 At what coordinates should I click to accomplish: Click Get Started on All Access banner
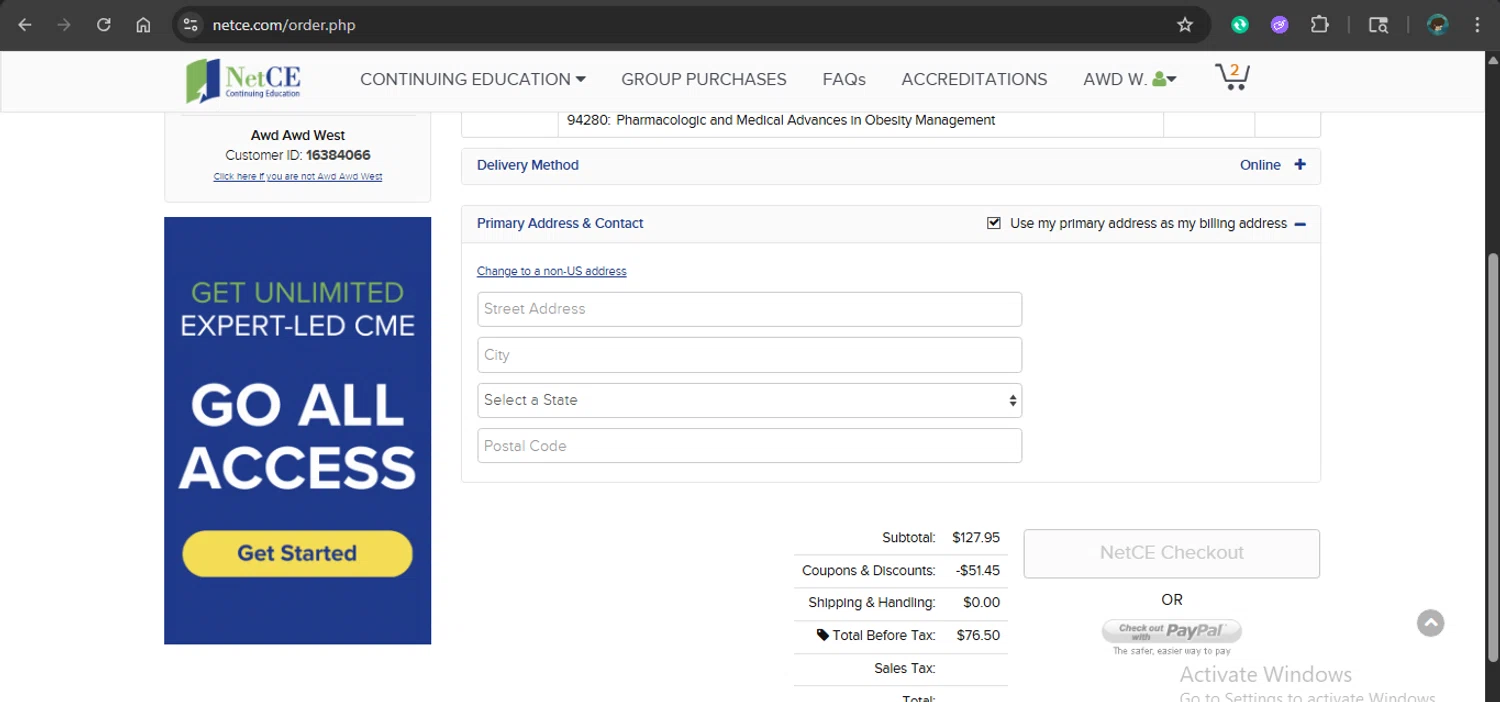pos(297,553)
